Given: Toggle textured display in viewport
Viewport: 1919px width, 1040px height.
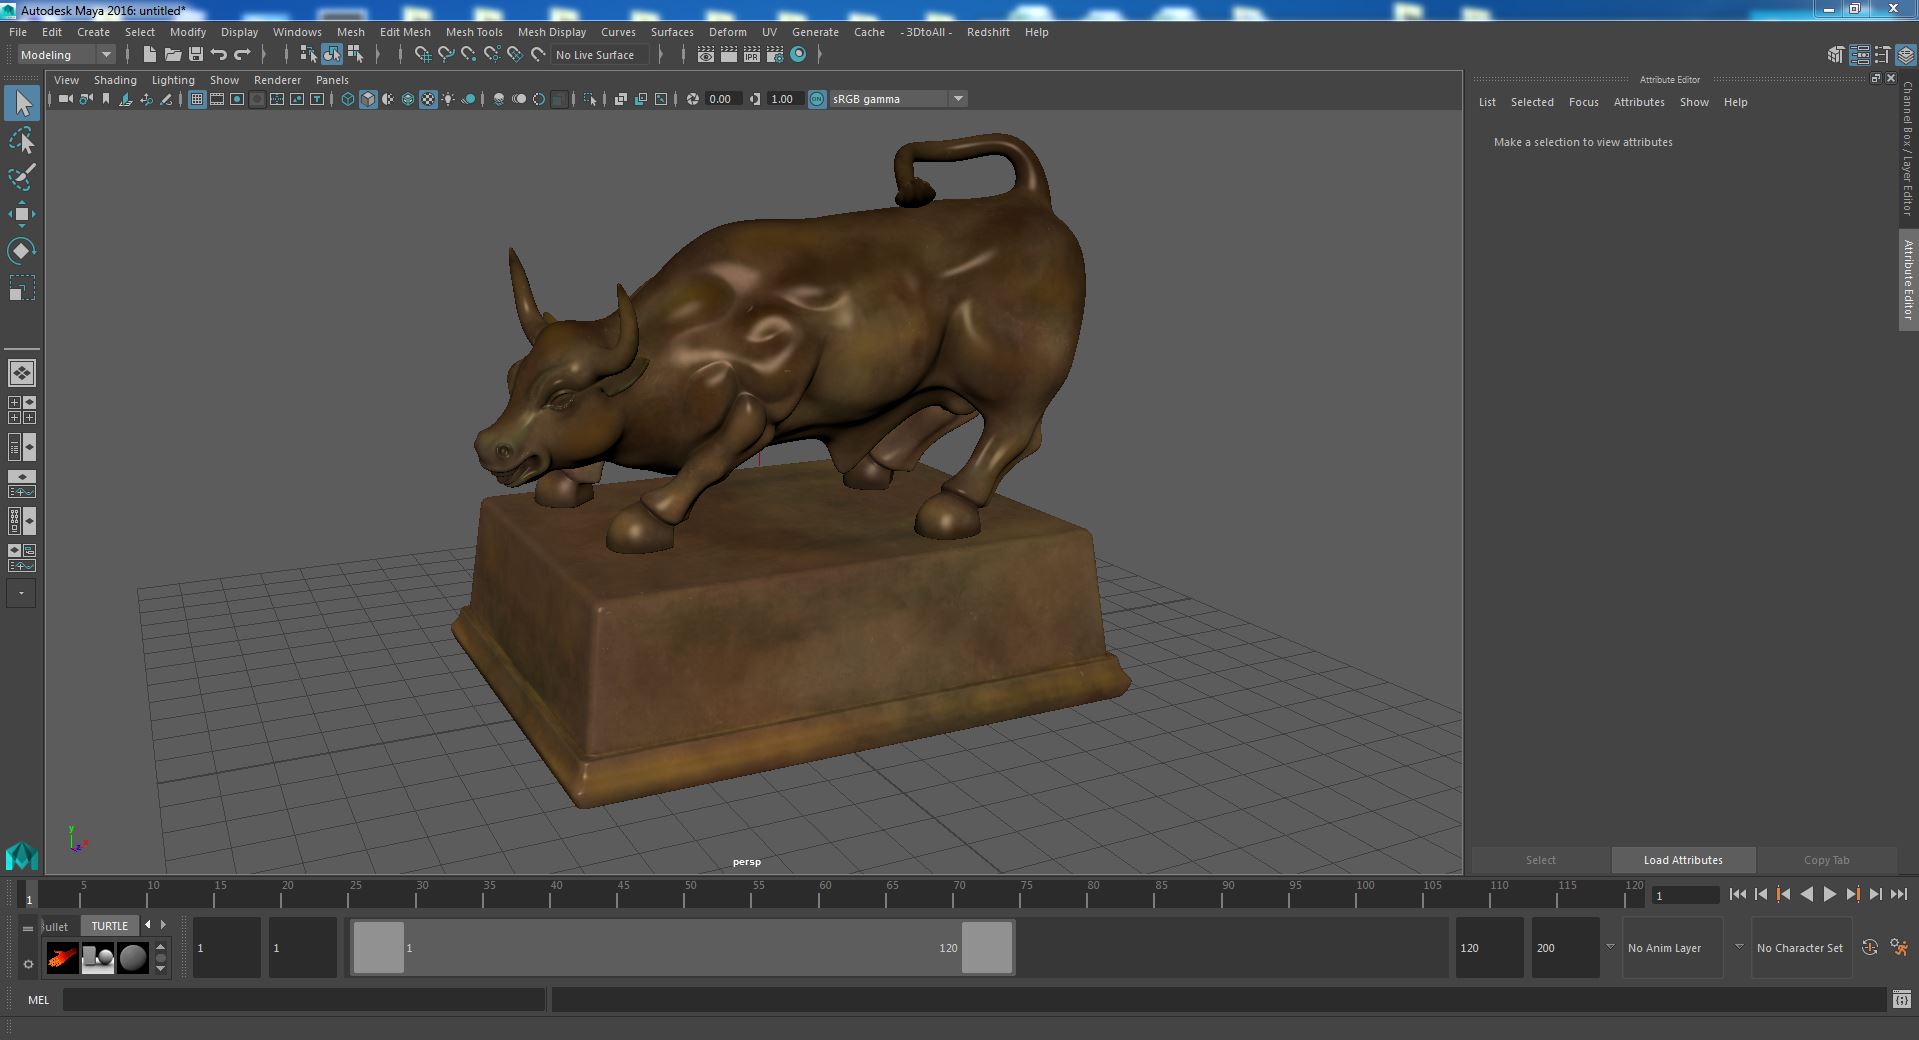Looking at the screenshot, I should point(428,99).
